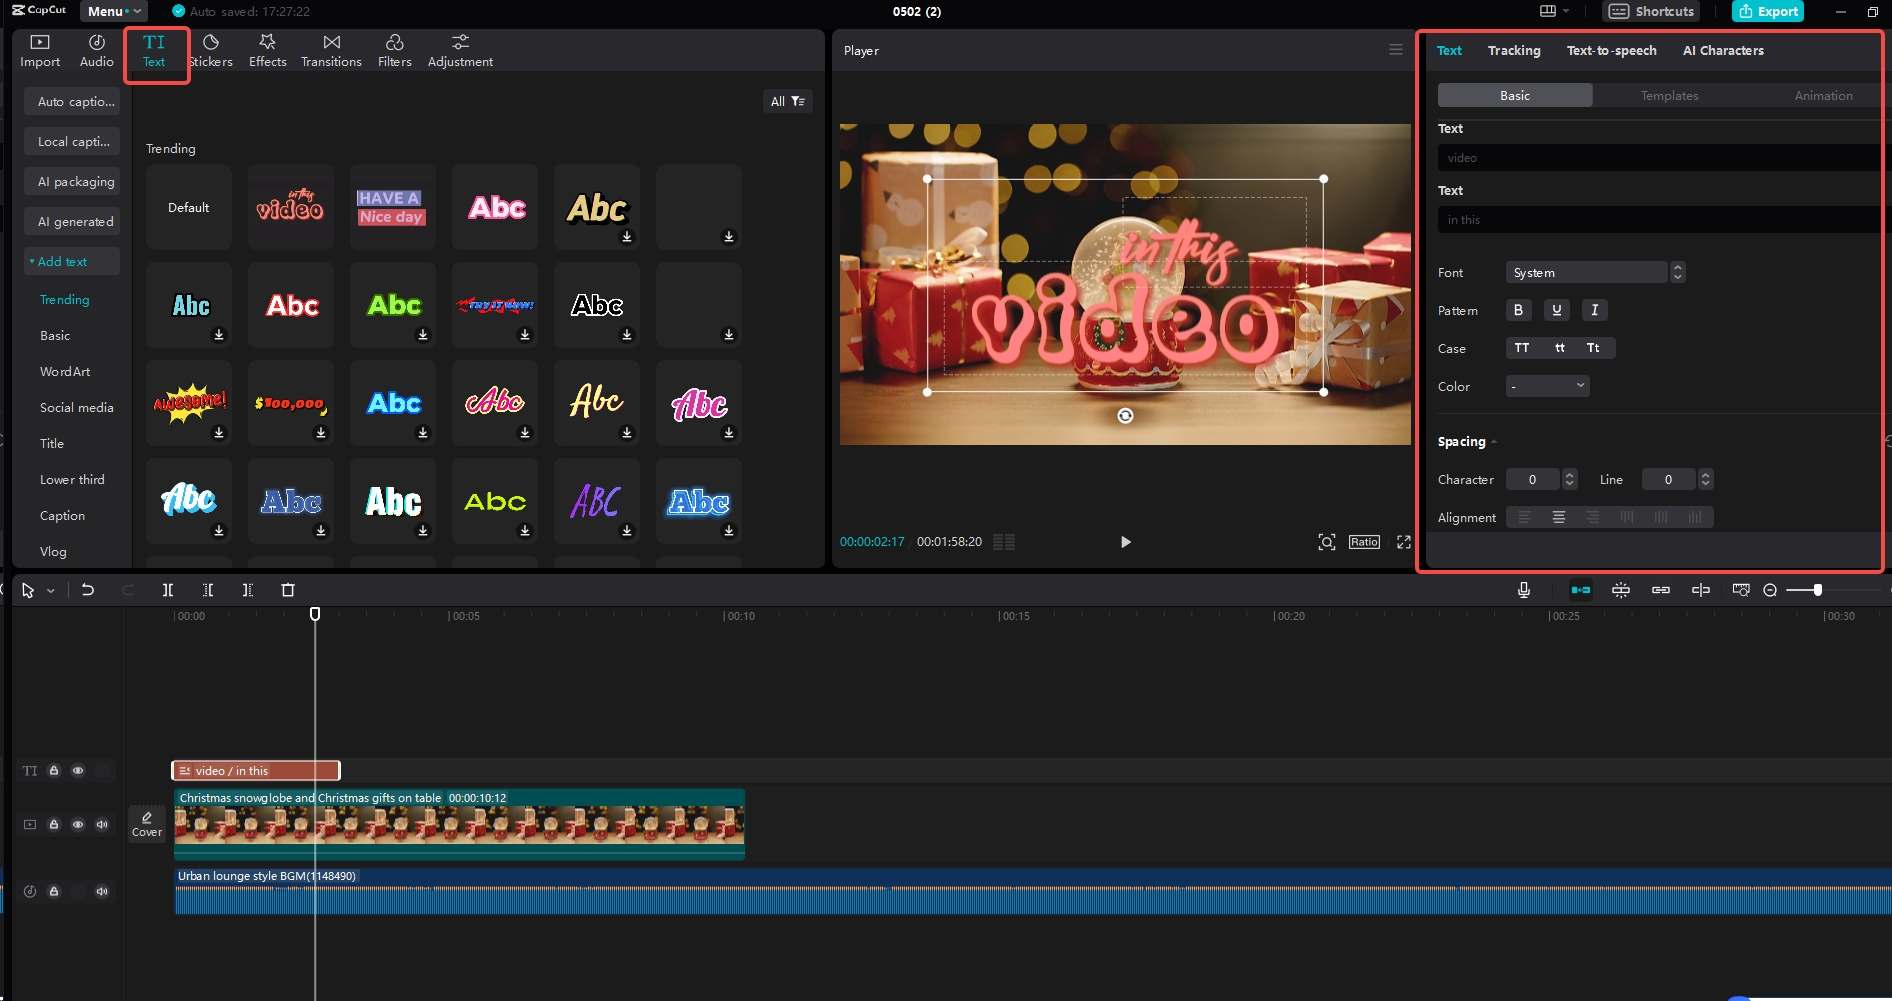Click the full screen preview icon in Player
Screen dimensions: 1892x1001
pyautogui.click(x=1404, y=542)
